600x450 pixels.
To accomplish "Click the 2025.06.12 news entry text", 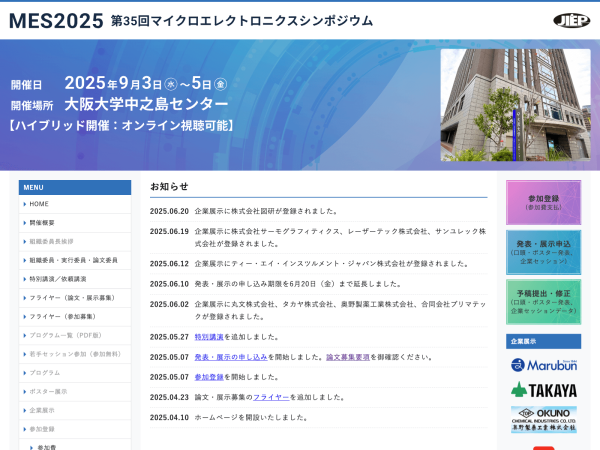I will tap(332, 264).
